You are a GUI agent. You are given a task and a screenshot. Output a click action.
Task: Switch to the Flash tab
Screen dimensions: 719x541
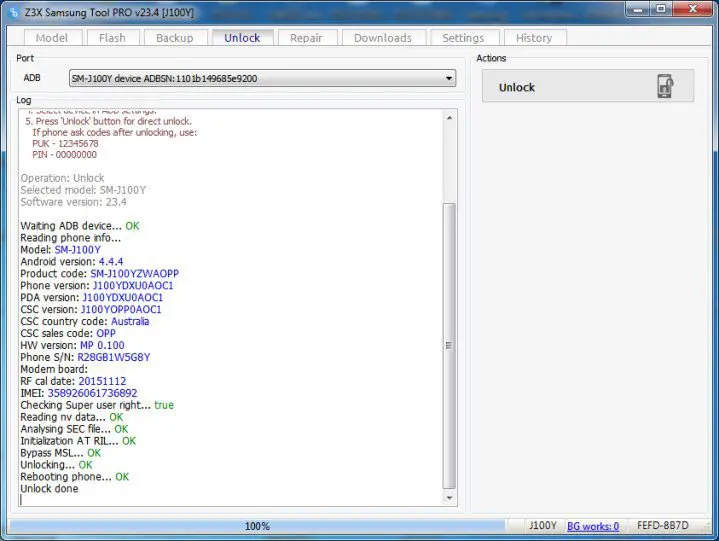pyautogui.click(x=112, y=38)
